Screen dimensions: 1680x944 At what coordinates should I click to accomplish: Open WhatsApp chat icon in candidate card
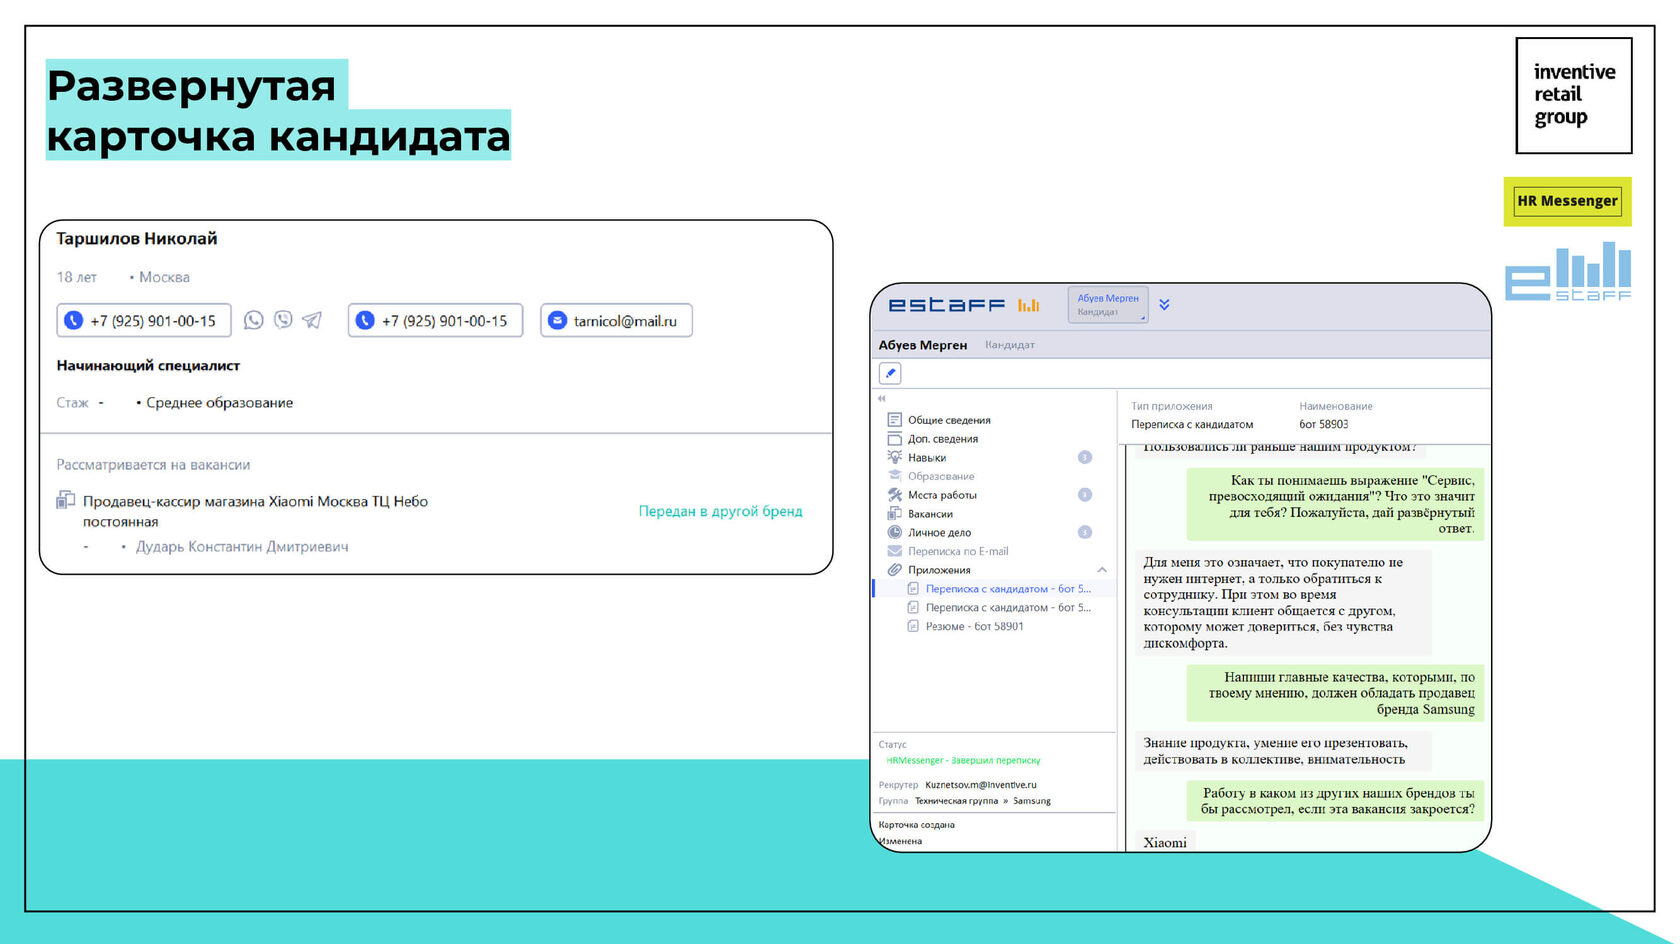[x=254, y=320]
